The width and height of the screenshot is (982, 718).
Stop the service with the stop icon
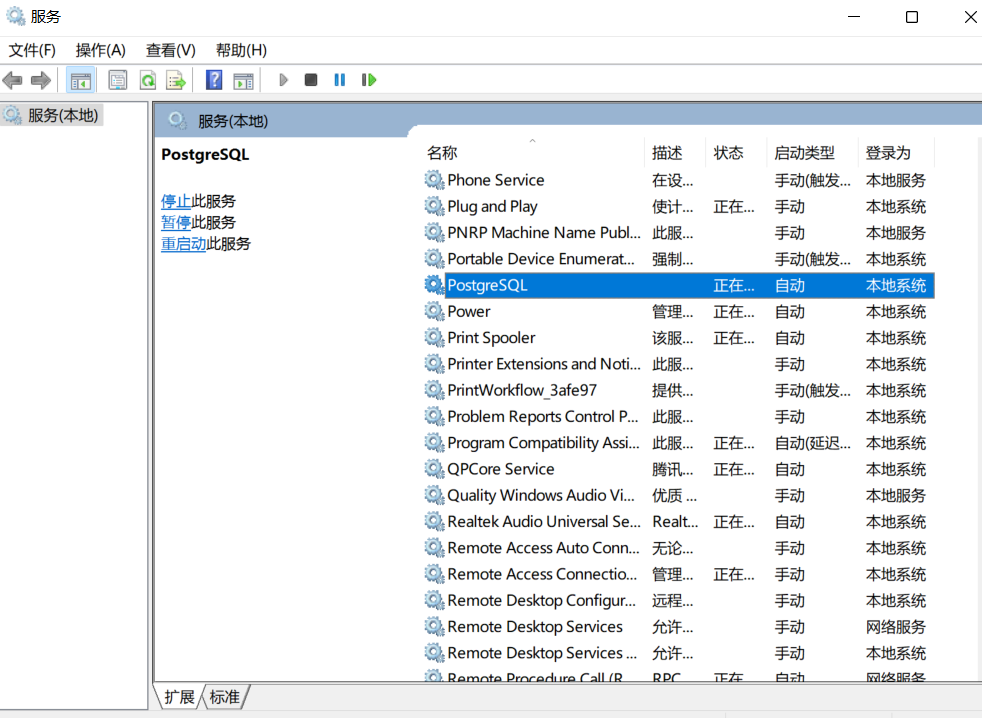tap(311, 80)
